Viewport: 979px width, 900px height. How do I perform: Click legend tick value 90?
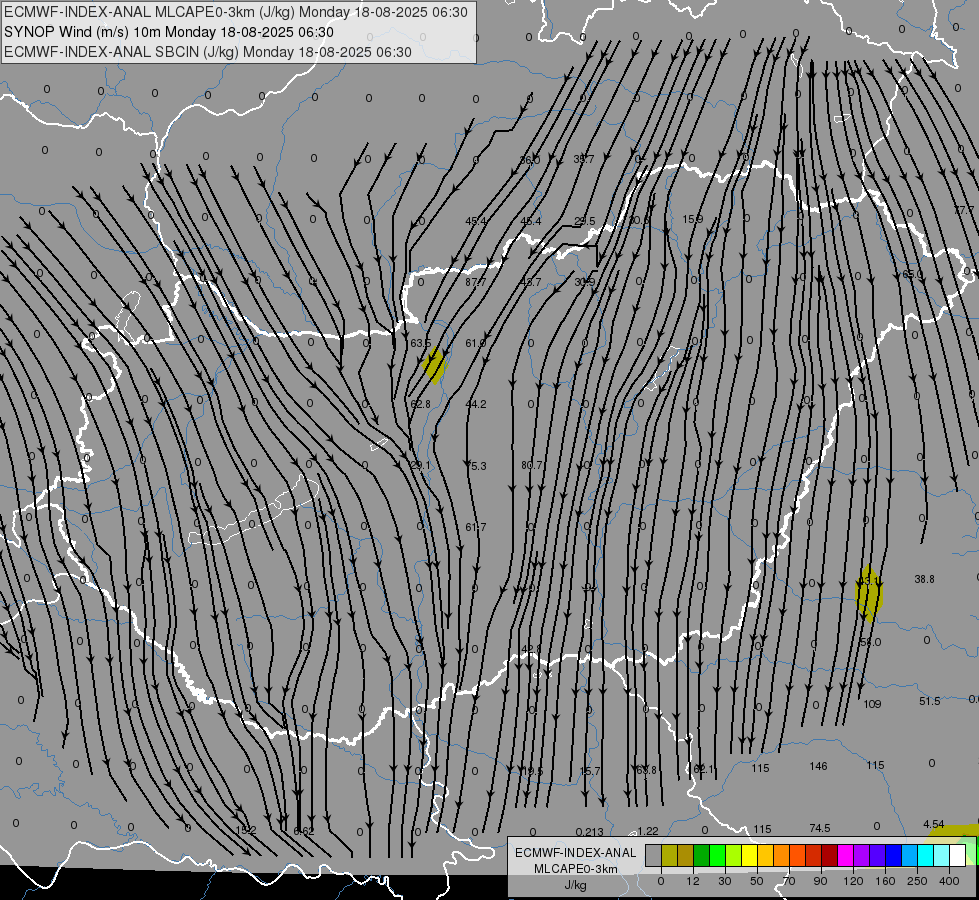tap(820, 881)
